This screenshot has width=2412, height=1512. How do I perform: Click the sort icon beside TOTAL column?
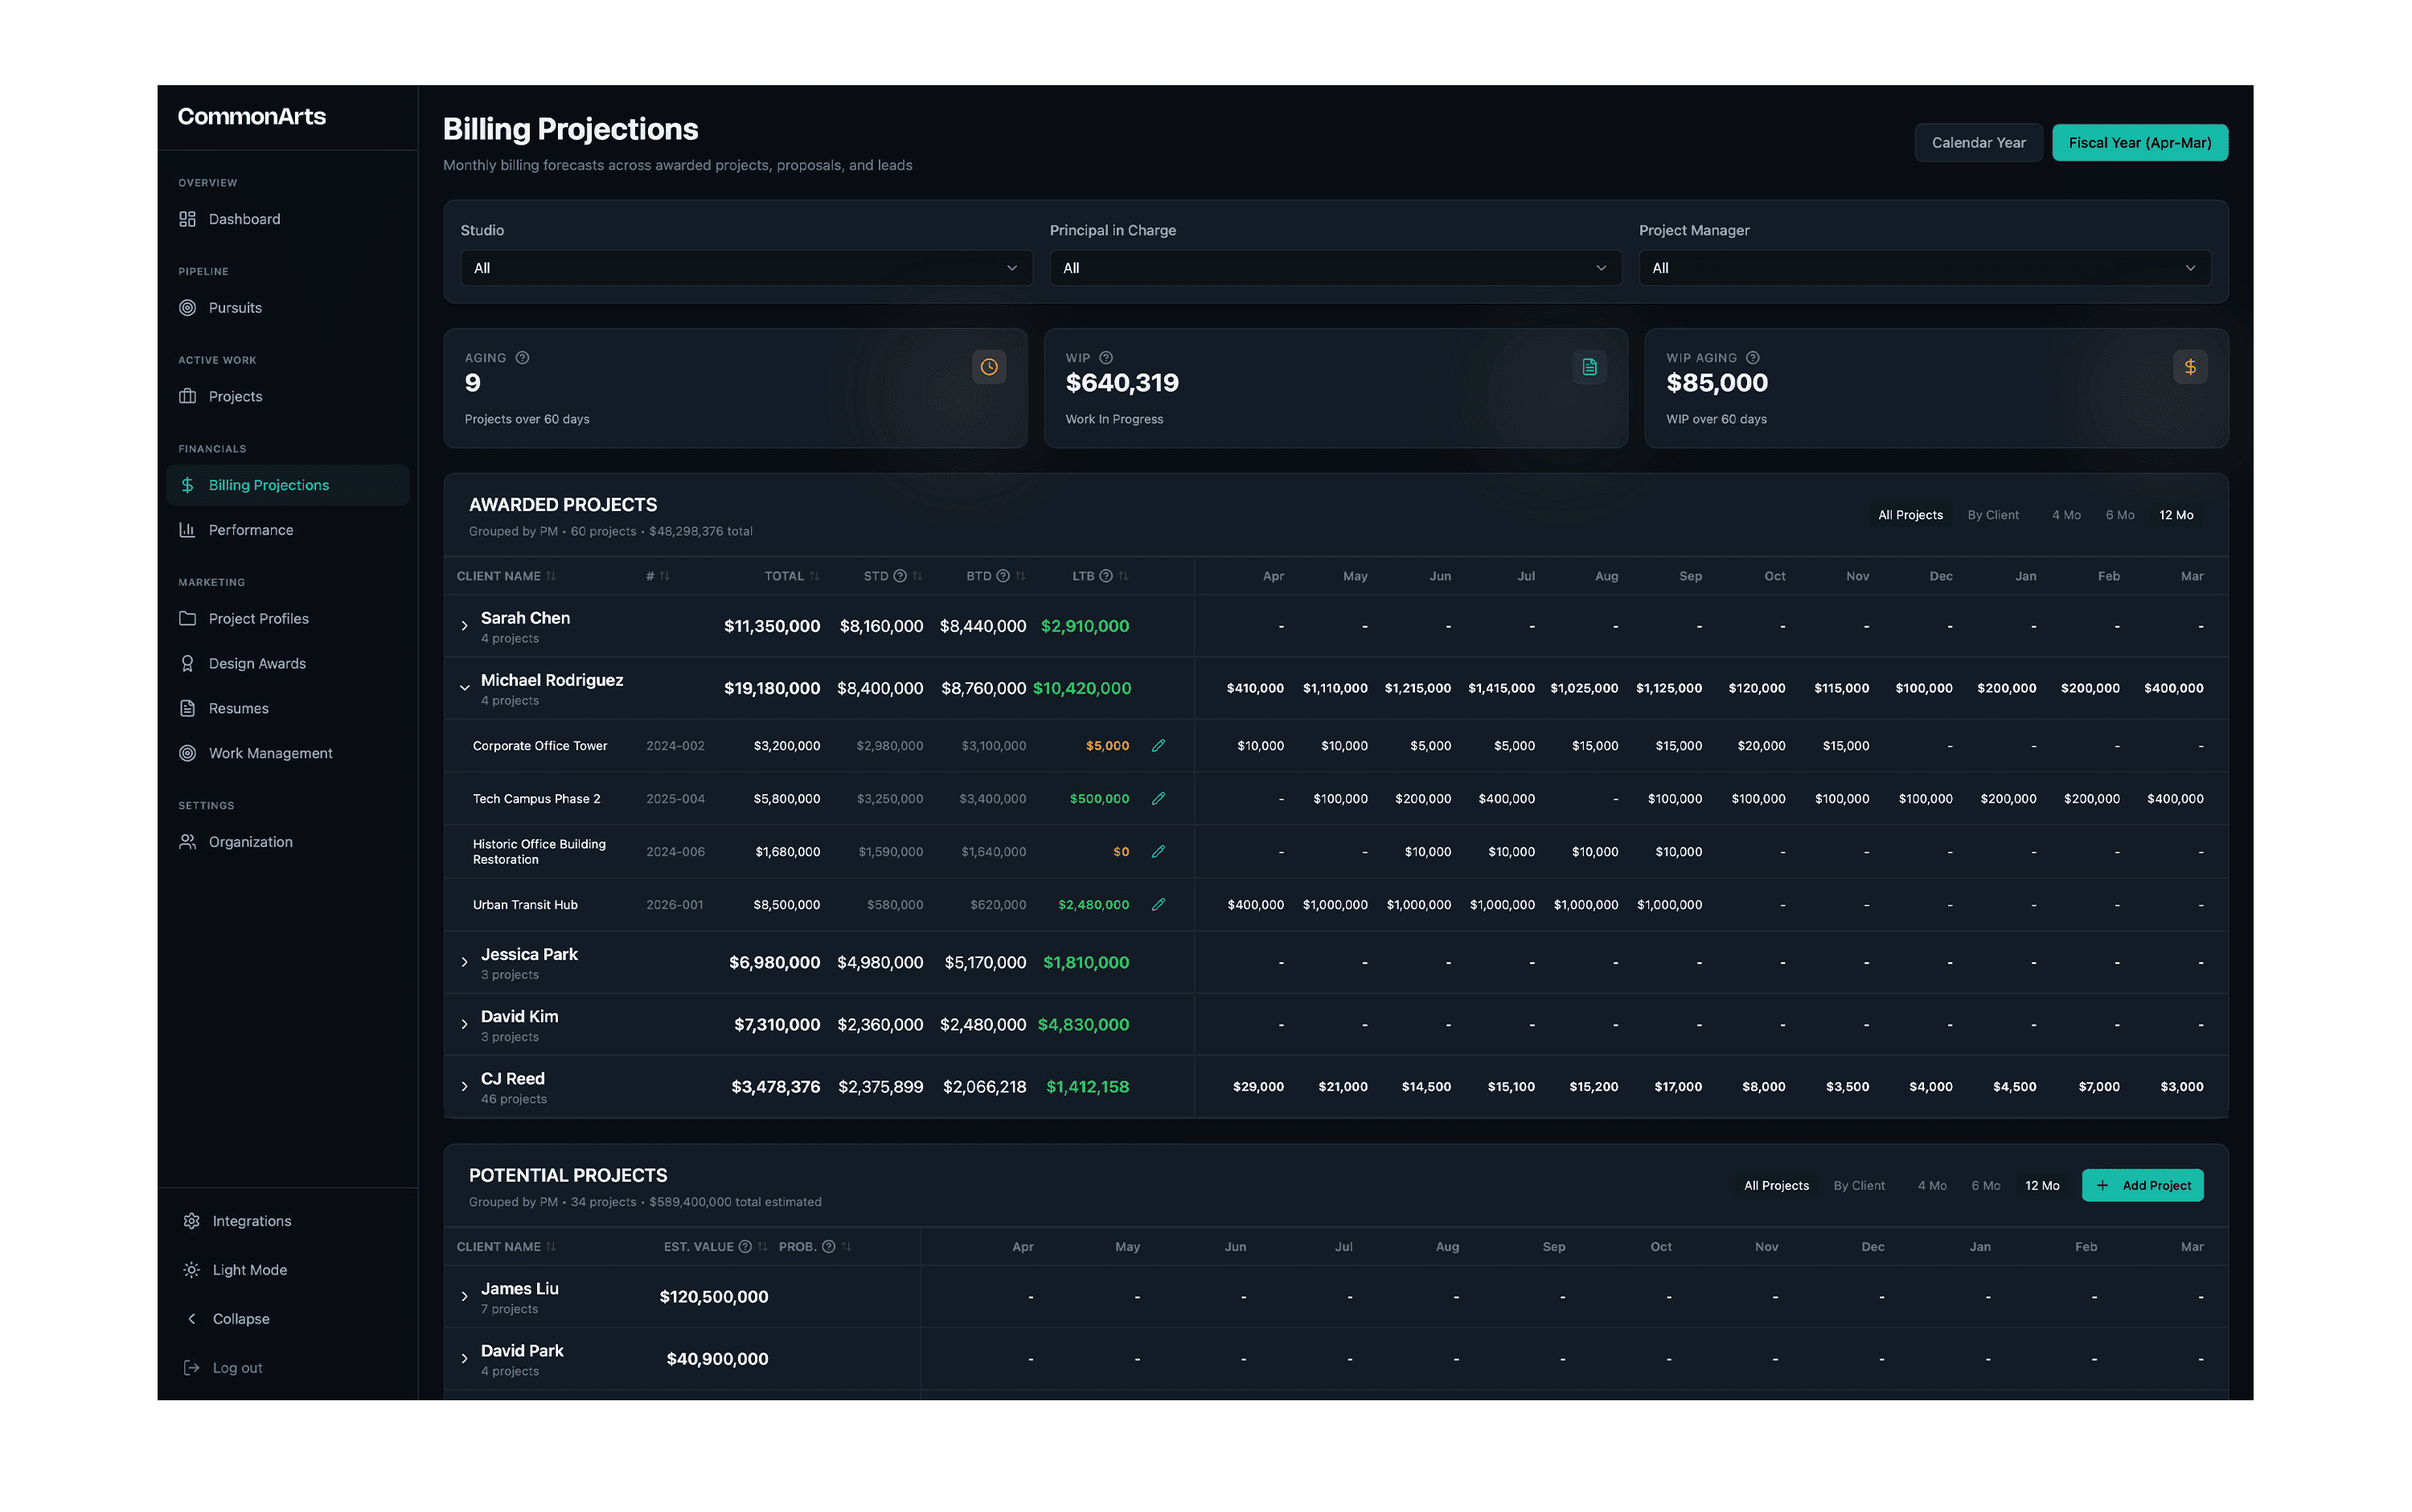[815, 576]
